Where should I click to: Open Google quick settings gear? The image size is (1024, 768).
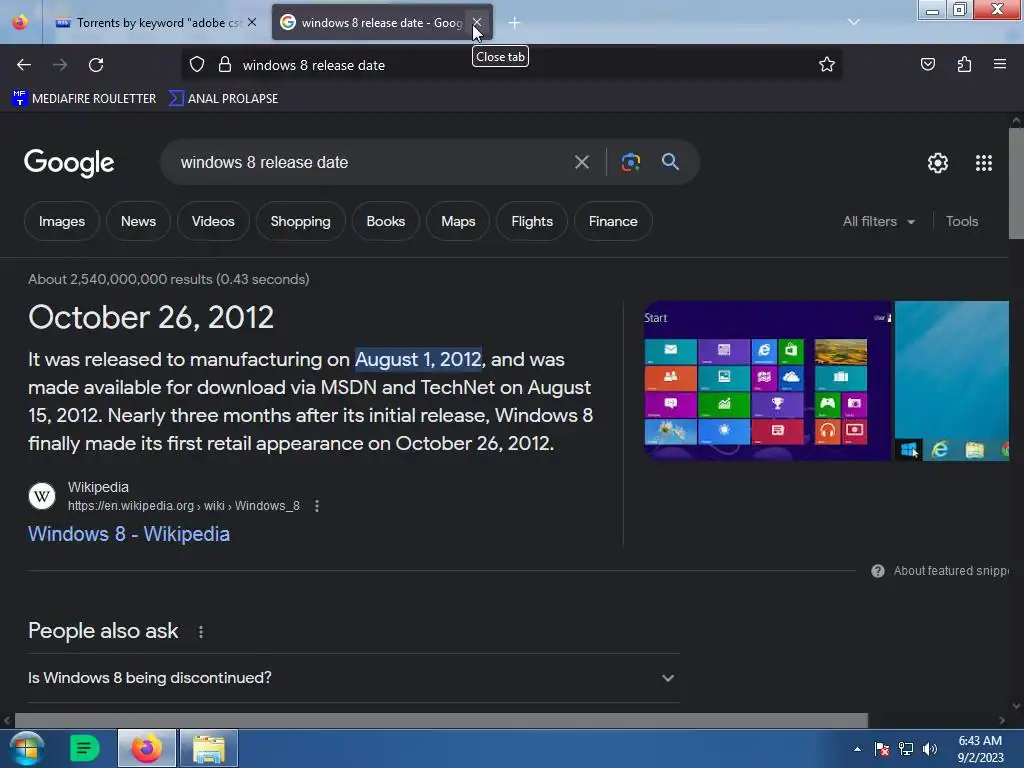click(938, 163)
